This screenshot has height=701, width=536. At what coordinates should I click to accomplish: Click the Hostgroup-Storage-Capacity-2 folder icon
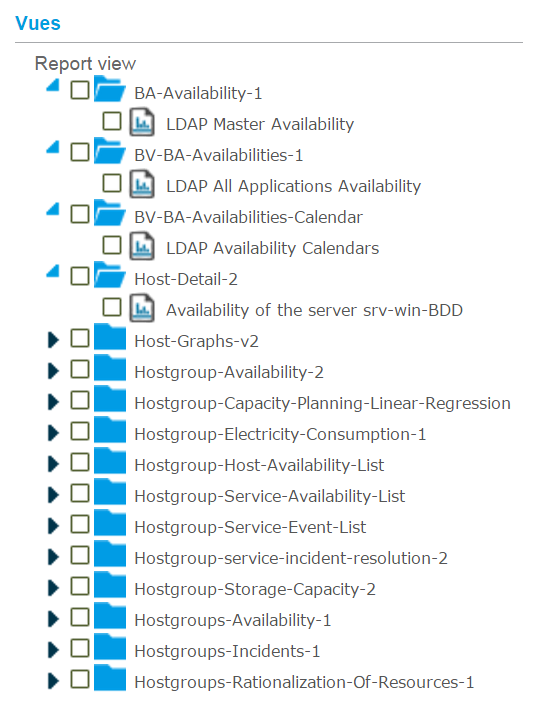(110, 585)
